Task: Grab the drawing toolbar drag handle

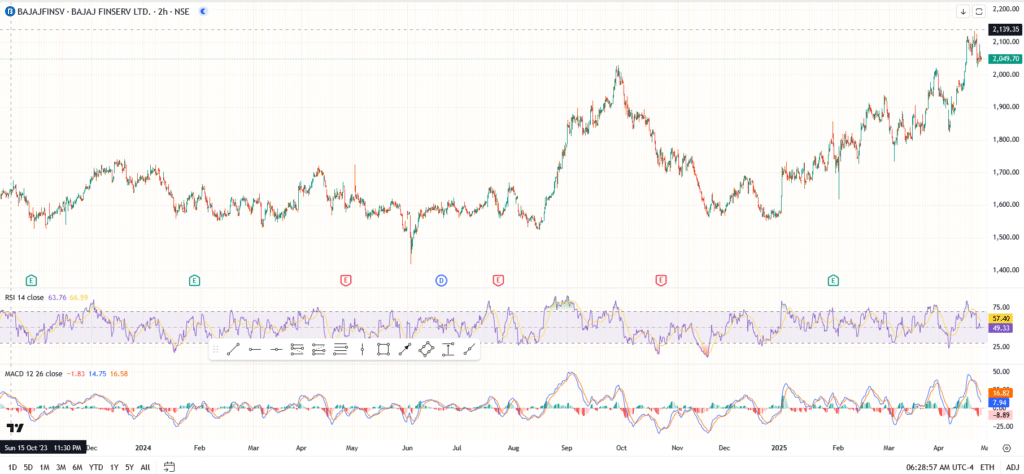Action: pos(215,350)
